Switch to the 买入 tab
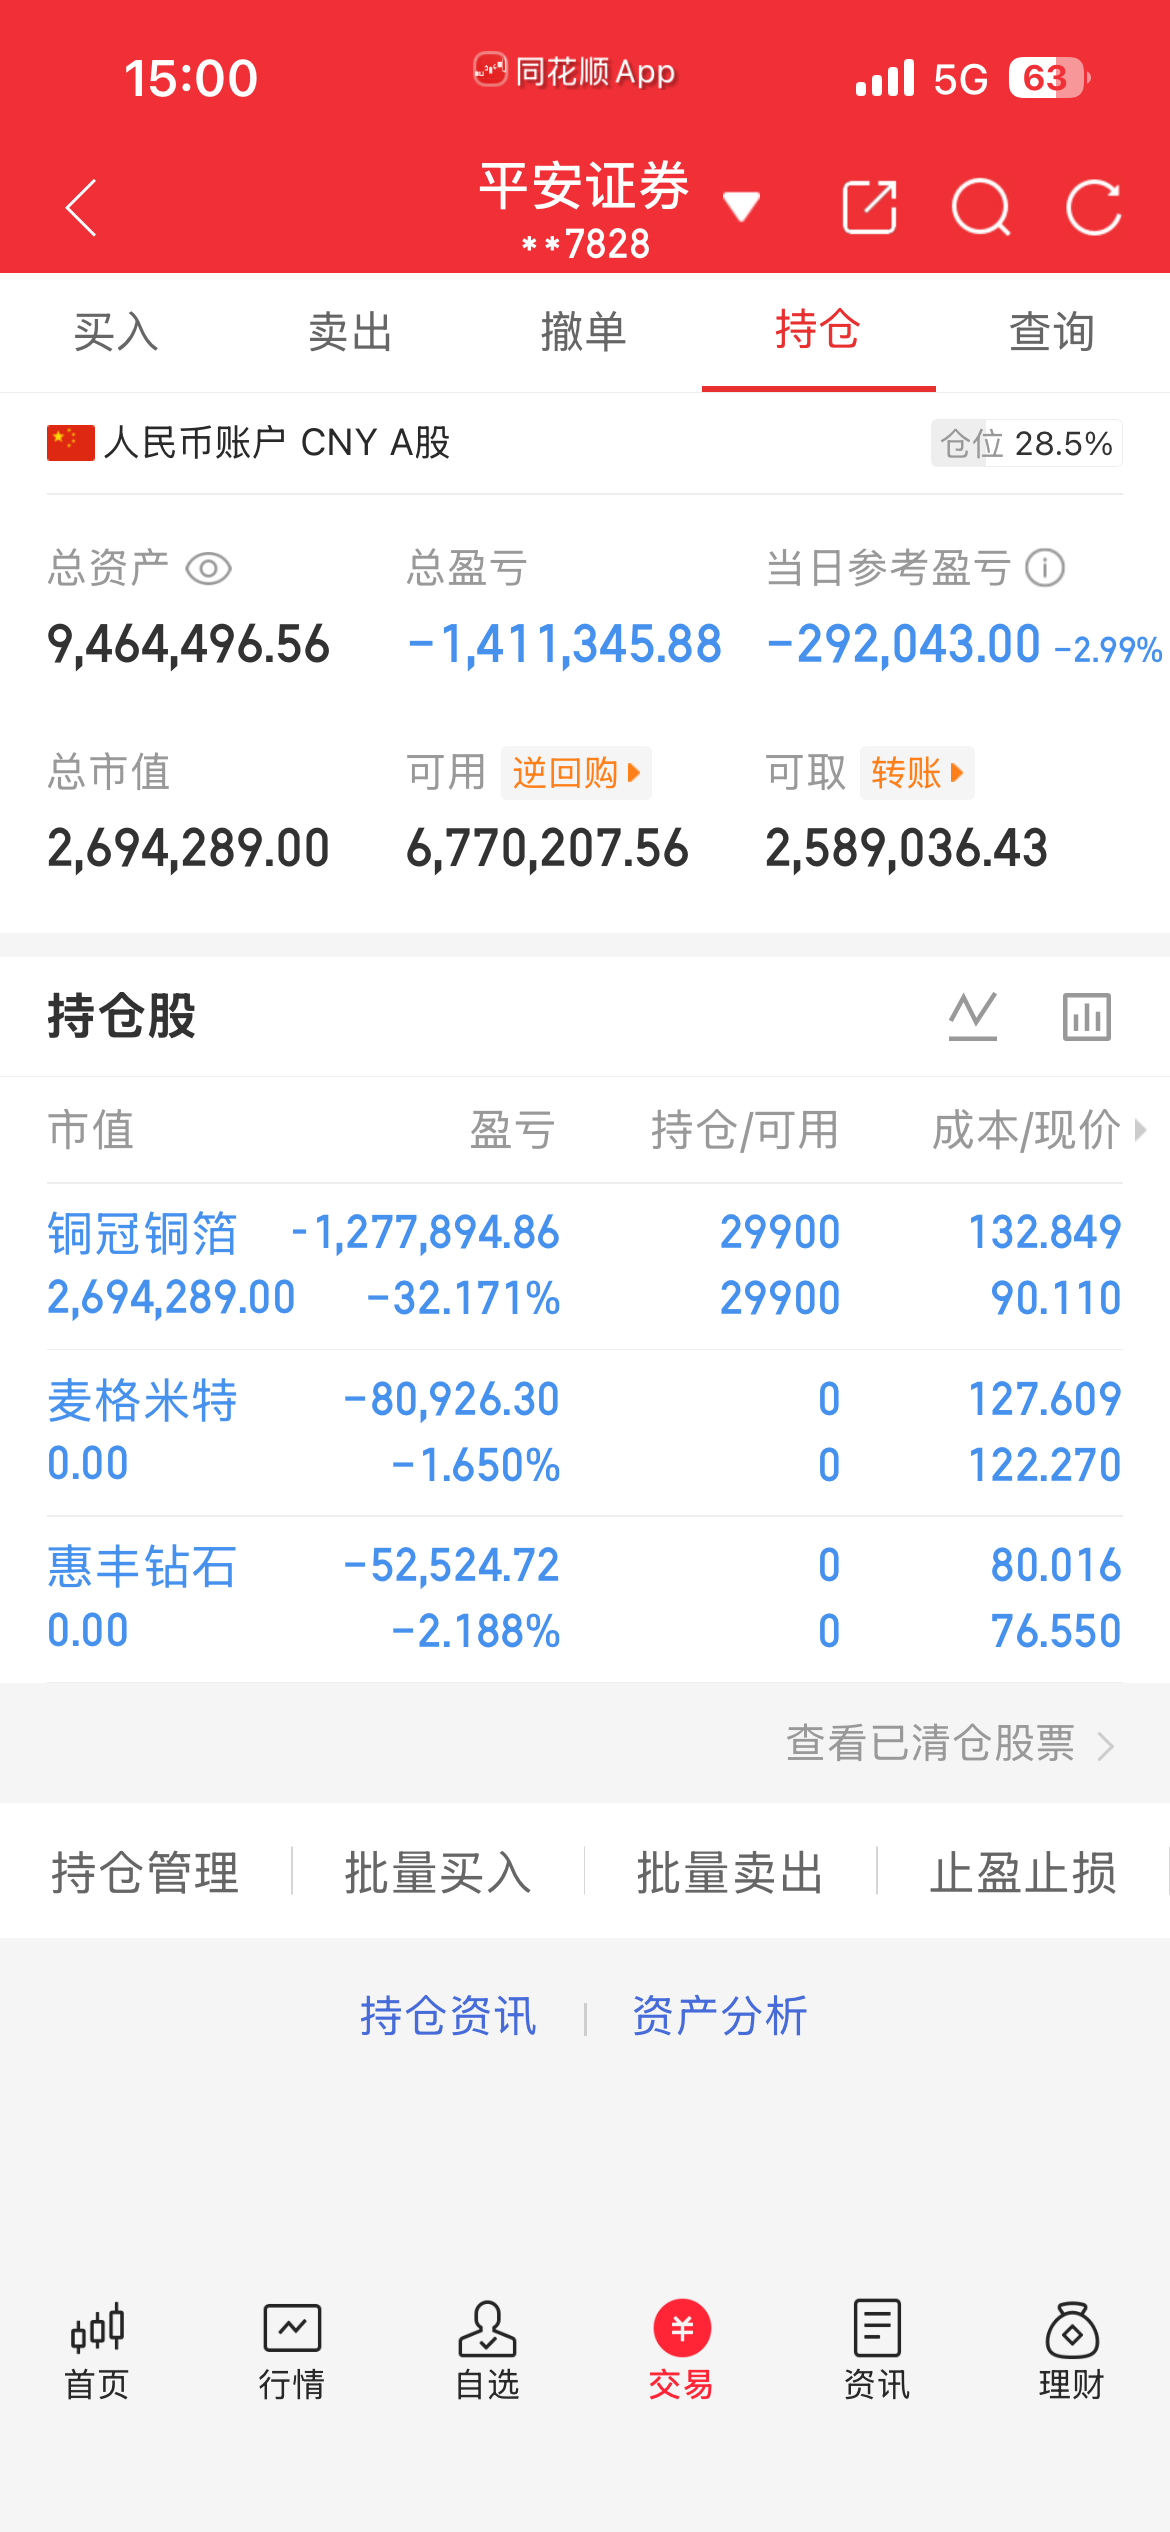This screenshot has width=1170, height=2532. (116, 332)
